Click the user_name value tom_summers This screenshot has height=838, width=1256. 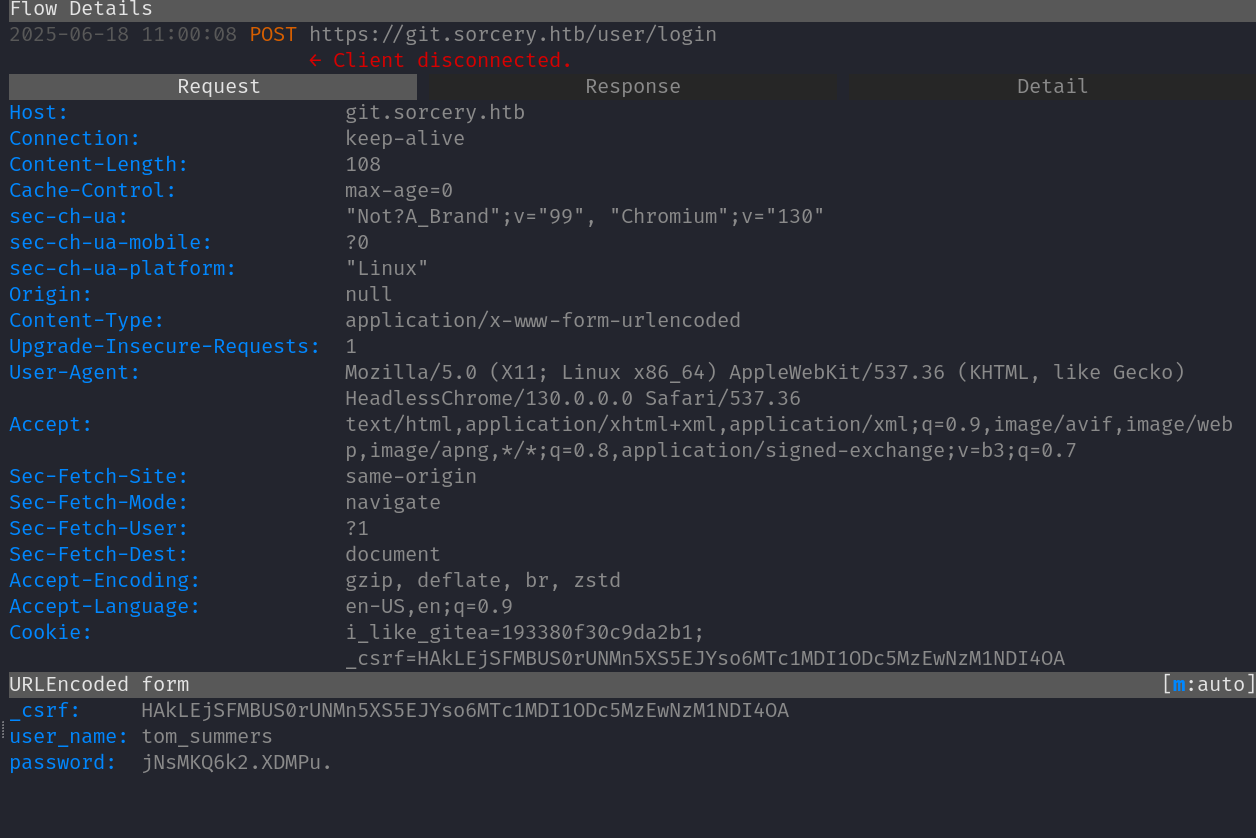tap(206, 736)
